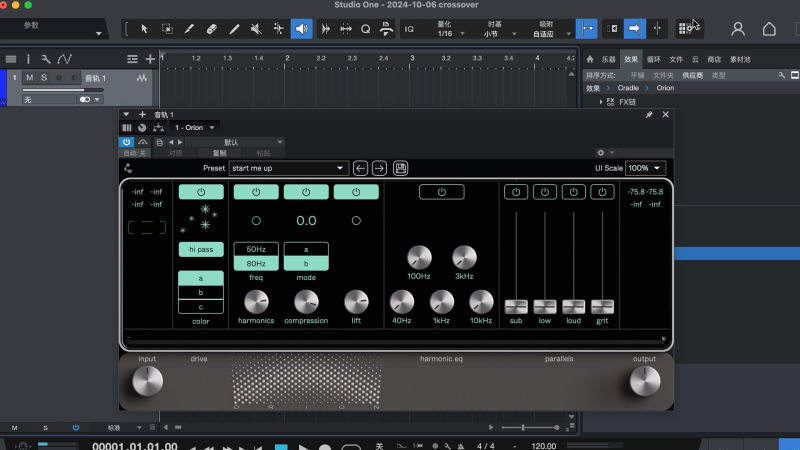Open quantize value 1/16 dropdown
This screenshot has width=800, height=450.
coord(451,33)
